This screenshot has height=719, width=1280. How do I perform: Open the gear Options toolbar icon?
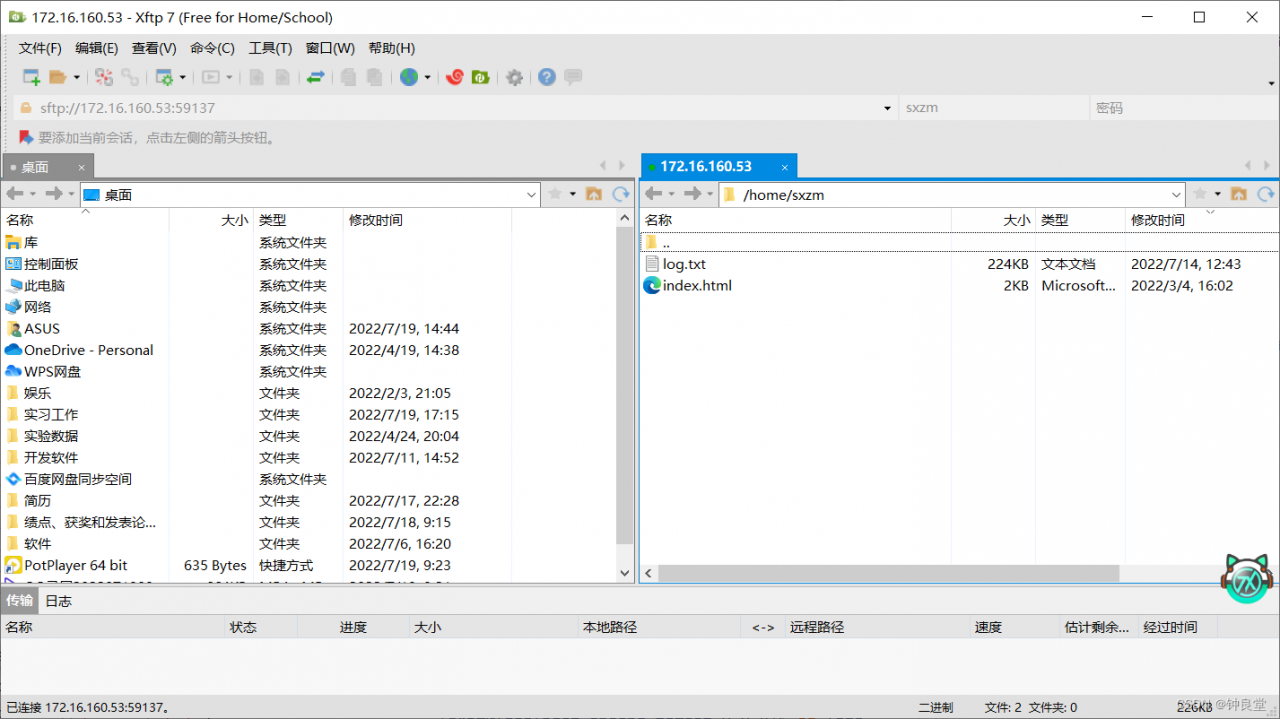point(514,77)
